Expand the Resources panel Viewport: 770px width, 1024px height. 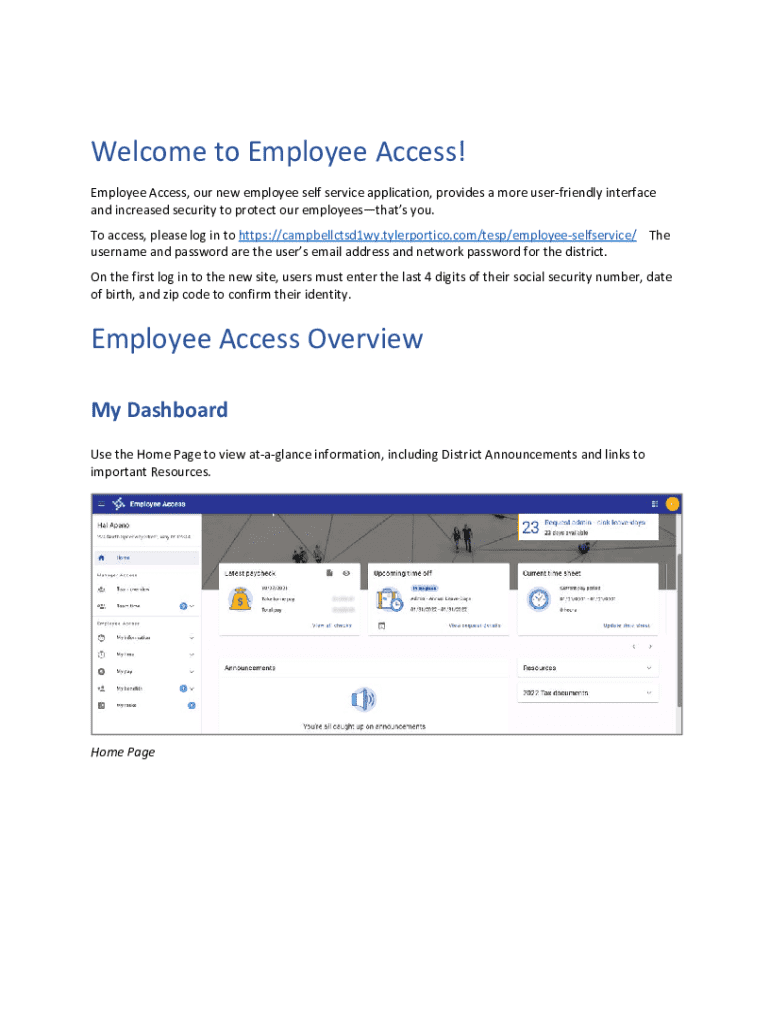(648, 667)
